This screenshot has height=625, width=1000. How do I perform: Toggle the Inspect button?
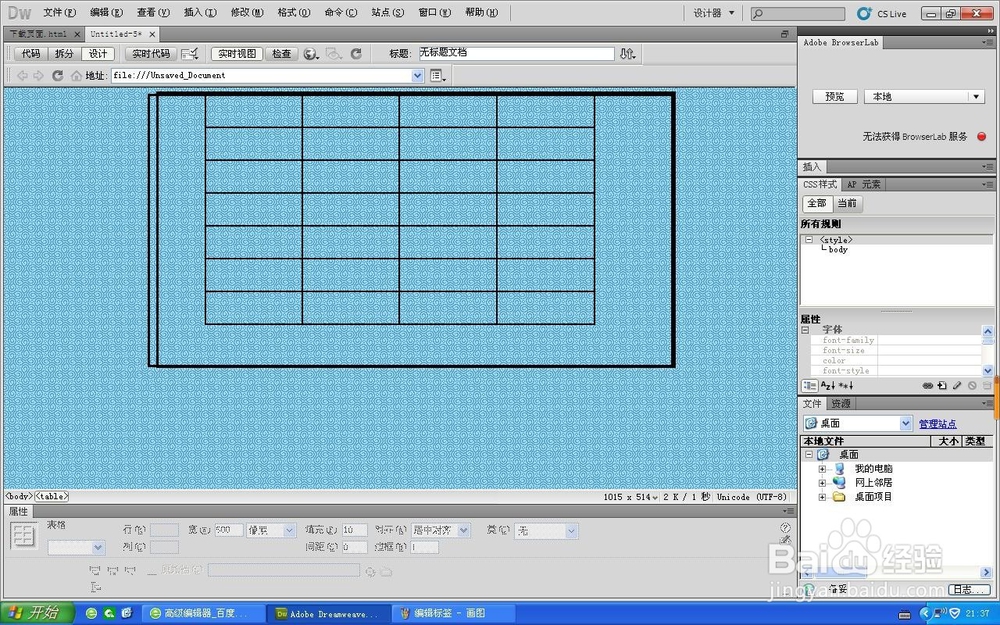(x=281, y=54)
